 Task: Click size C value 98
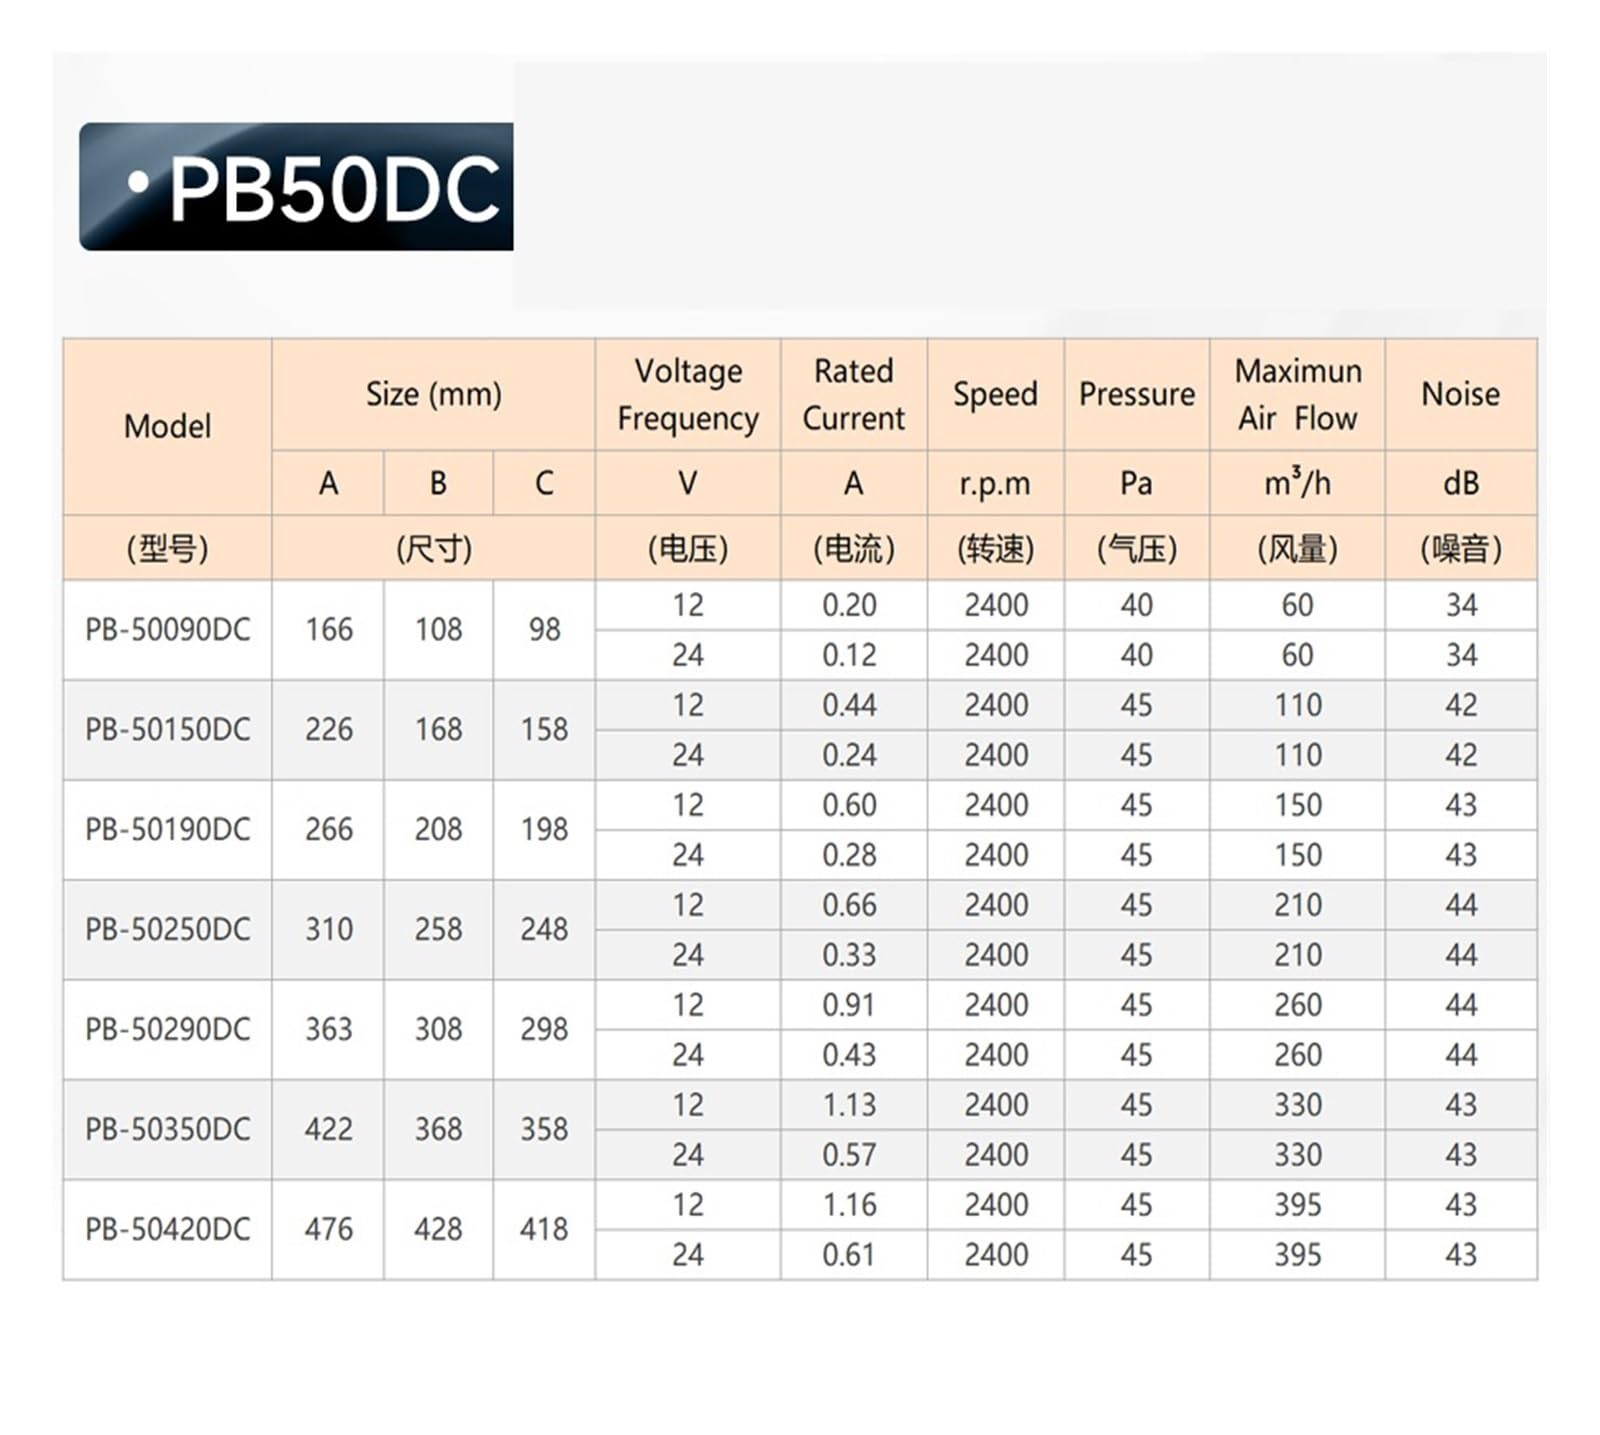click(x=544, y=630)
